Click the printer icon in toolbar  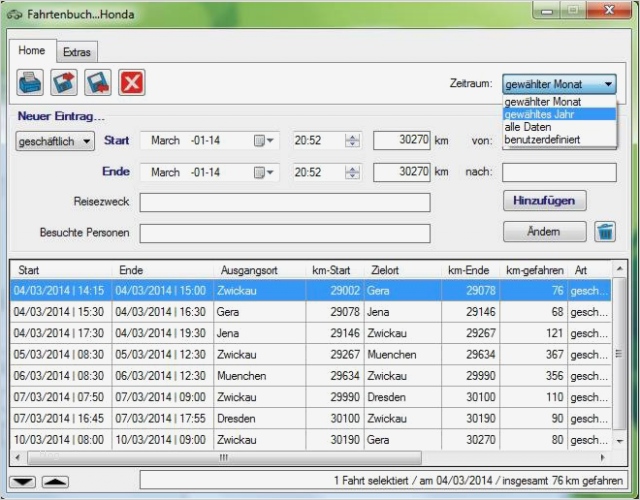tap(30, 82)
